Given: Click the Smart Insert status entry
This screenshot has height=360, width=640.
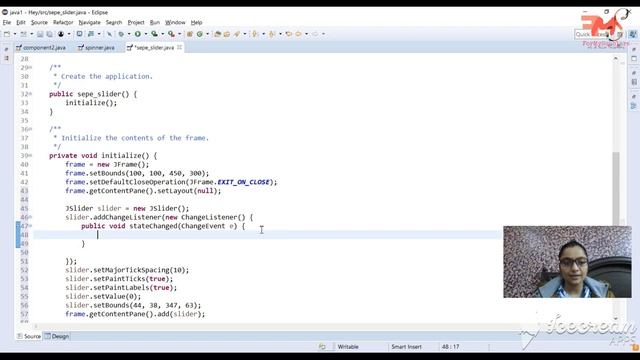Looking at the screenshot, I should (x=407, y=347).
